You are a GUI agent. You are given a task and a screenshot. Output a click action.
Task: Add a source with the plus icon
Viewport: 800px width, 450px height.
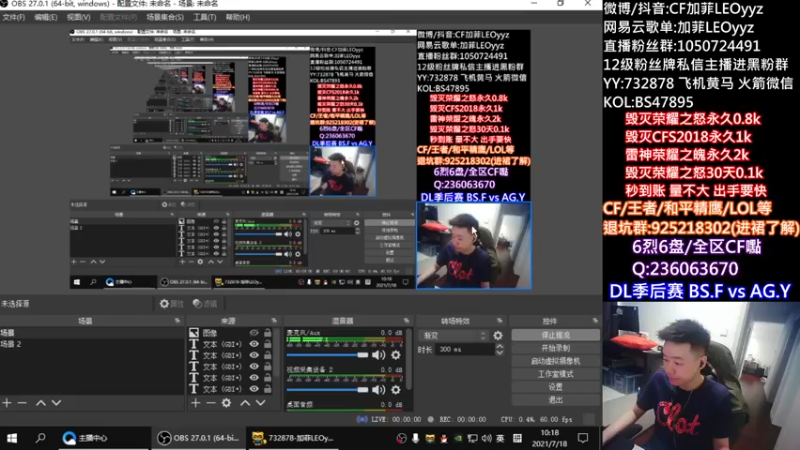195,403
